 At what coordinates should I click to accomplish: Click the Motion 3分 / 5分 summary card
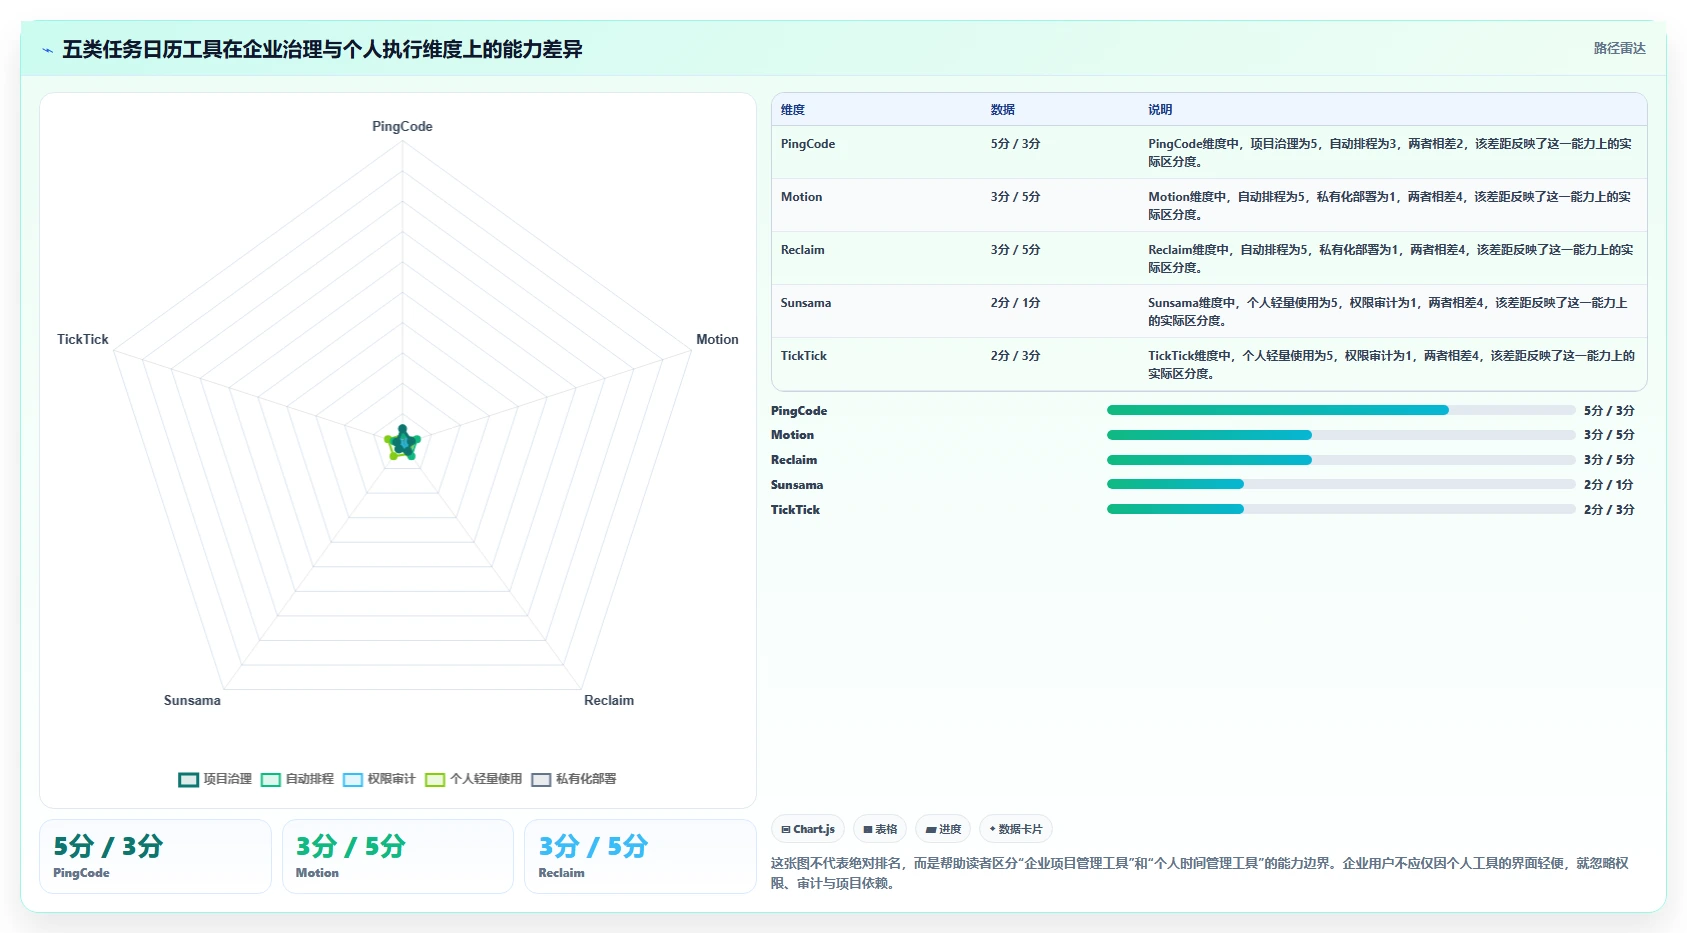(398, 856)
